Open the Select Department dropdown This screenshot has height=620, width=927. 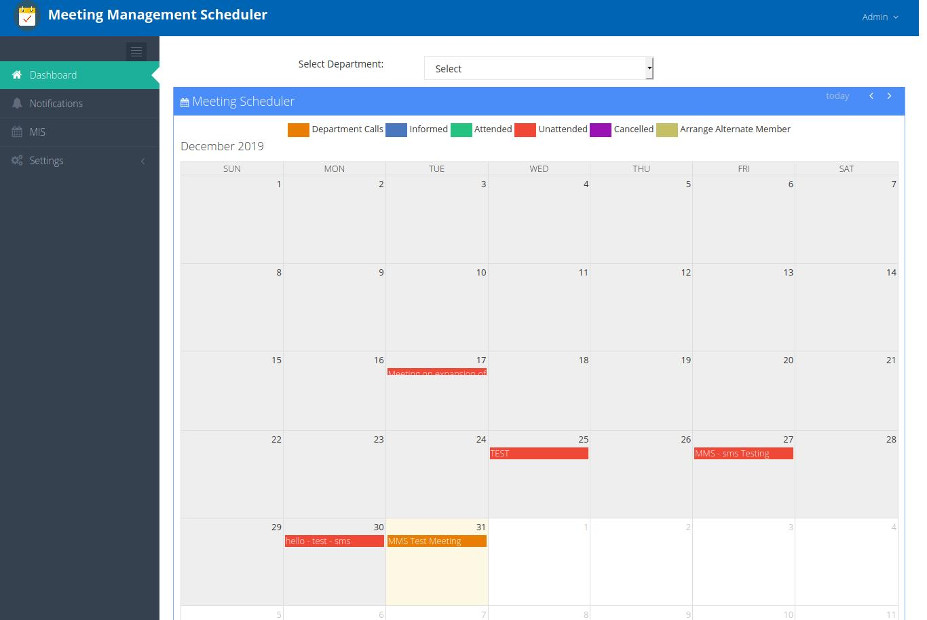538,68
